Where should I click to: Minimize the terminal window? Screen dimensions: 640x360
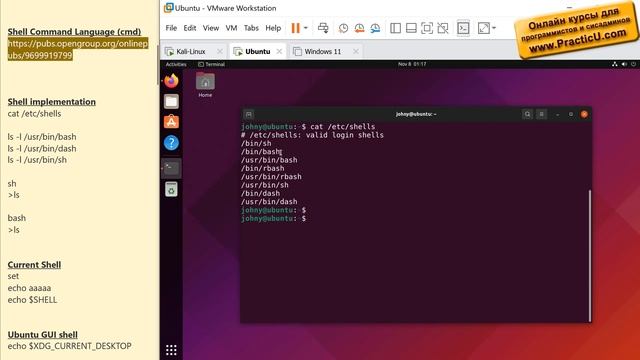pyautogui.click(x=558, y=114)
